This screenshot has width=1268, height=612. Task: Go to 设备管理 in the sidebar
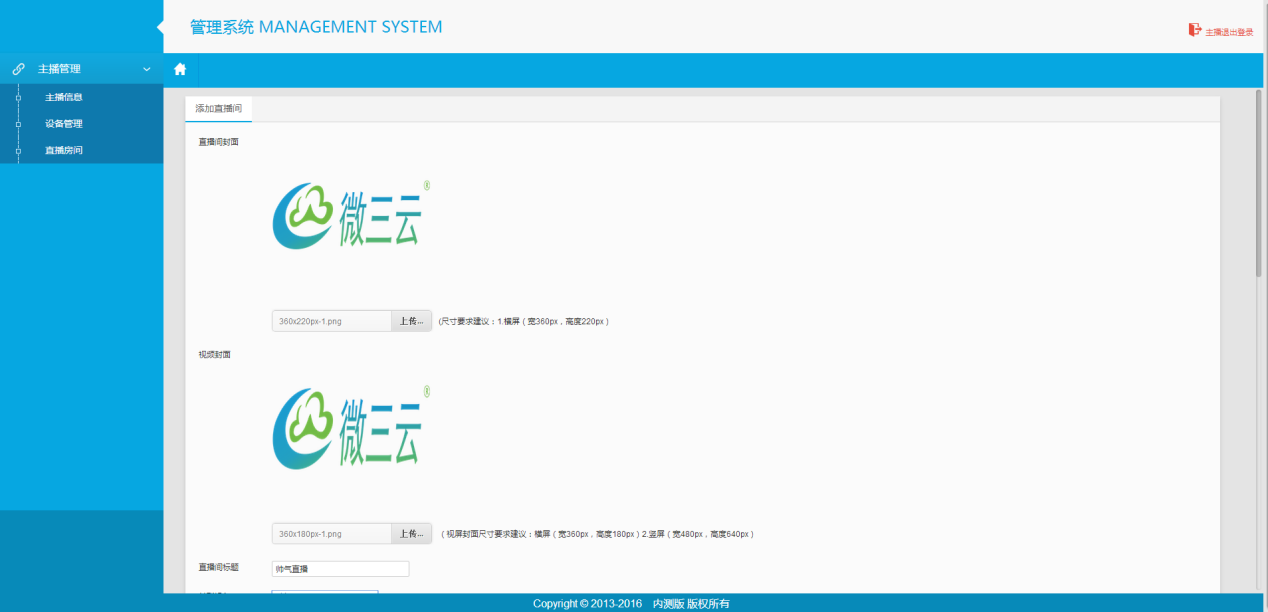point(63,124)
